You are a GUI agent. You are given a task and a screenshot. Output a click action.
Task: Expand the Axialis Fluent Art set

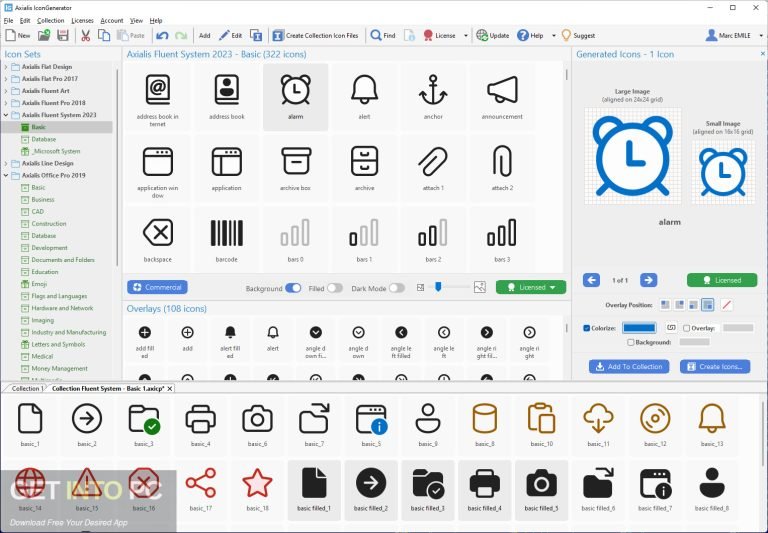click(6, 91)
